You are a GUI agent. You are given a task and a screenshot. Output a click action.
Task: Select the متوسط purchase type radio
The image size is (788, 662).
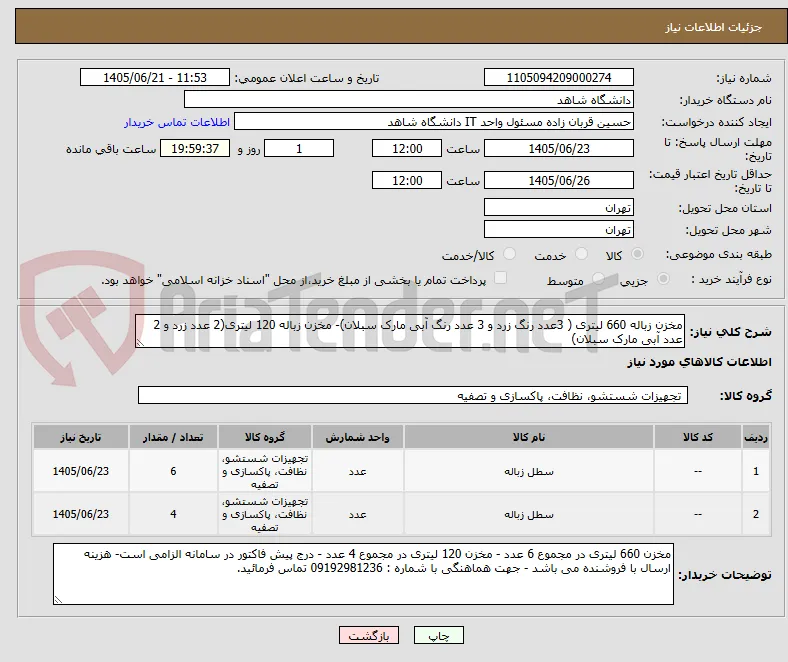pyautogui.click(x=598, y=279)
